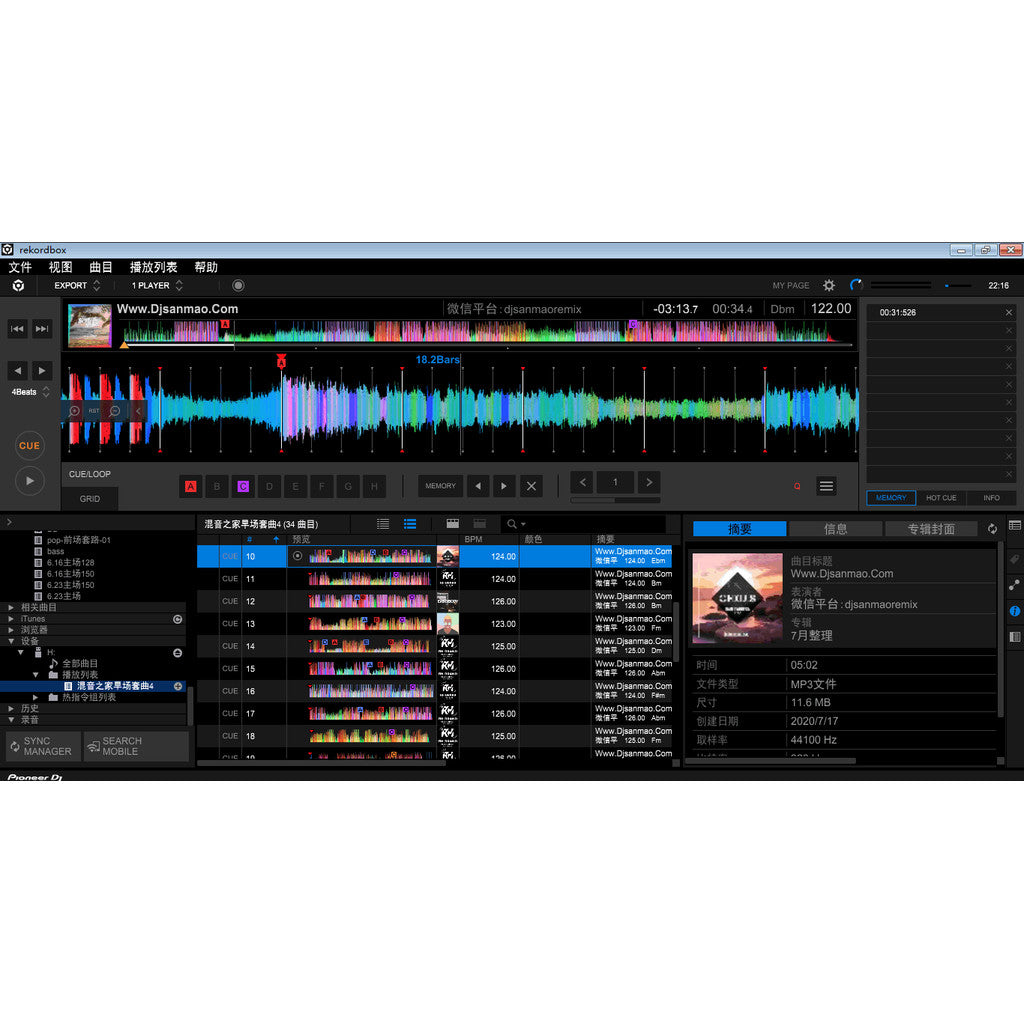The height and width of the screenshot is (1024, 1024).
Task: Refresh the iTunes library
Action: pyautogui.click(x=177, y=619)
